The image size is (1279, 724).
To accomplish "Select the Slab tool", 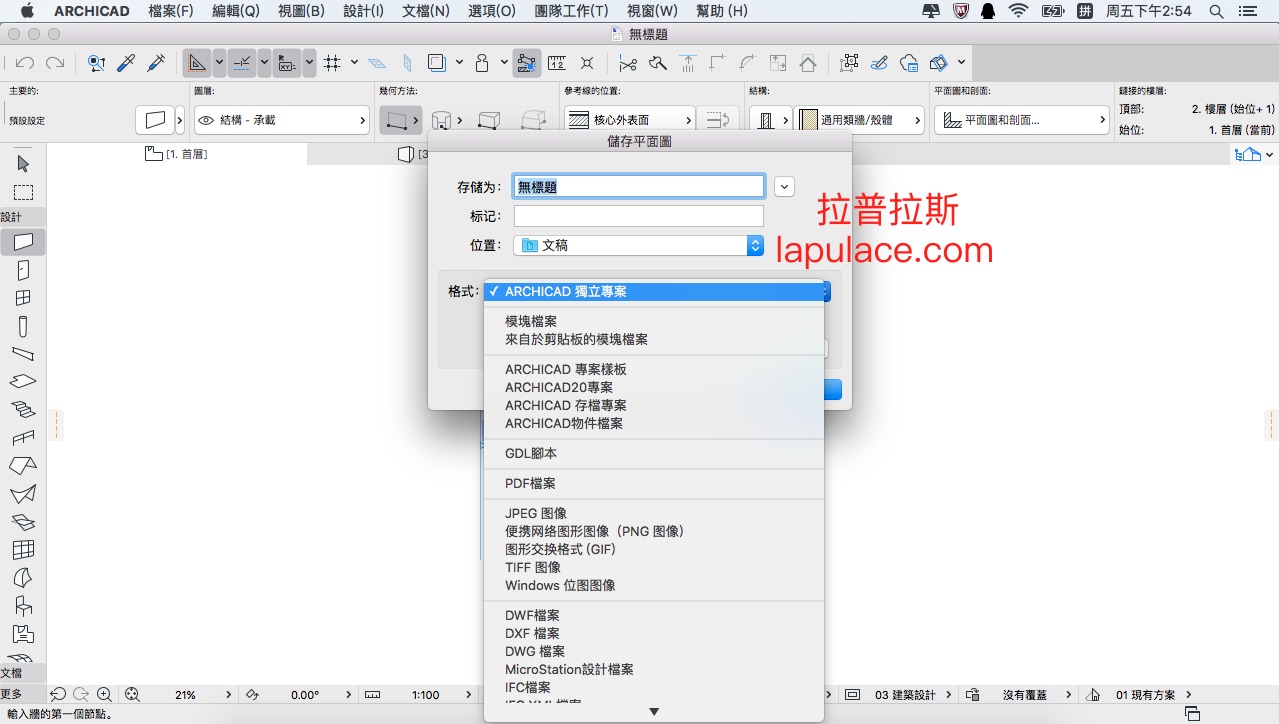I will 23,381.
